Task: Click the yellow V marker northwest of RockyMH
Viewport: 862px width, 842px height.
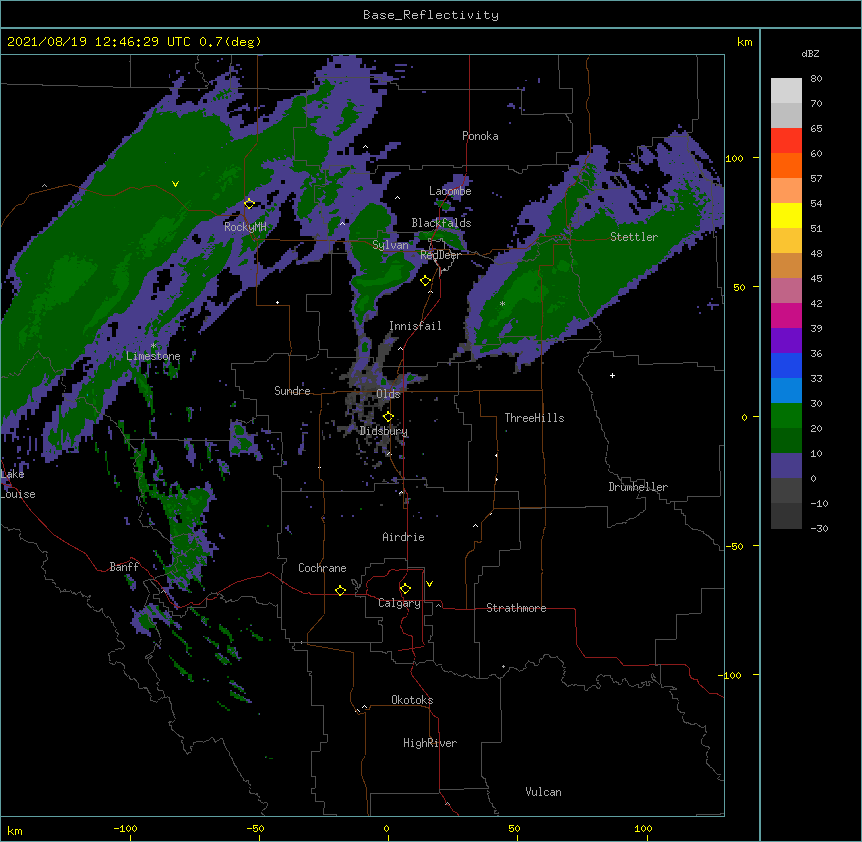Action: pyautogui.click(x=175, y=184)
